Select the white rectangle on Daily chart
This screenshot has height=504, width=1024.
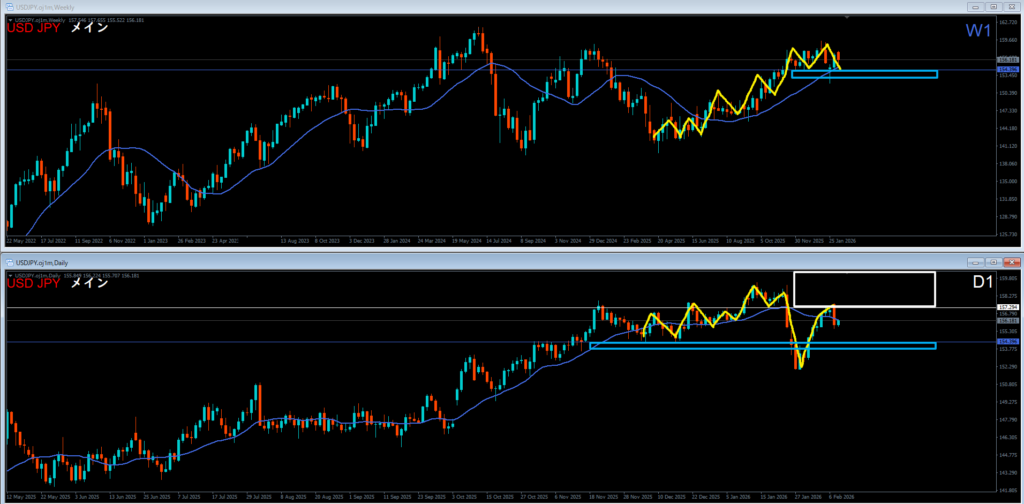[x=864, y=289]
